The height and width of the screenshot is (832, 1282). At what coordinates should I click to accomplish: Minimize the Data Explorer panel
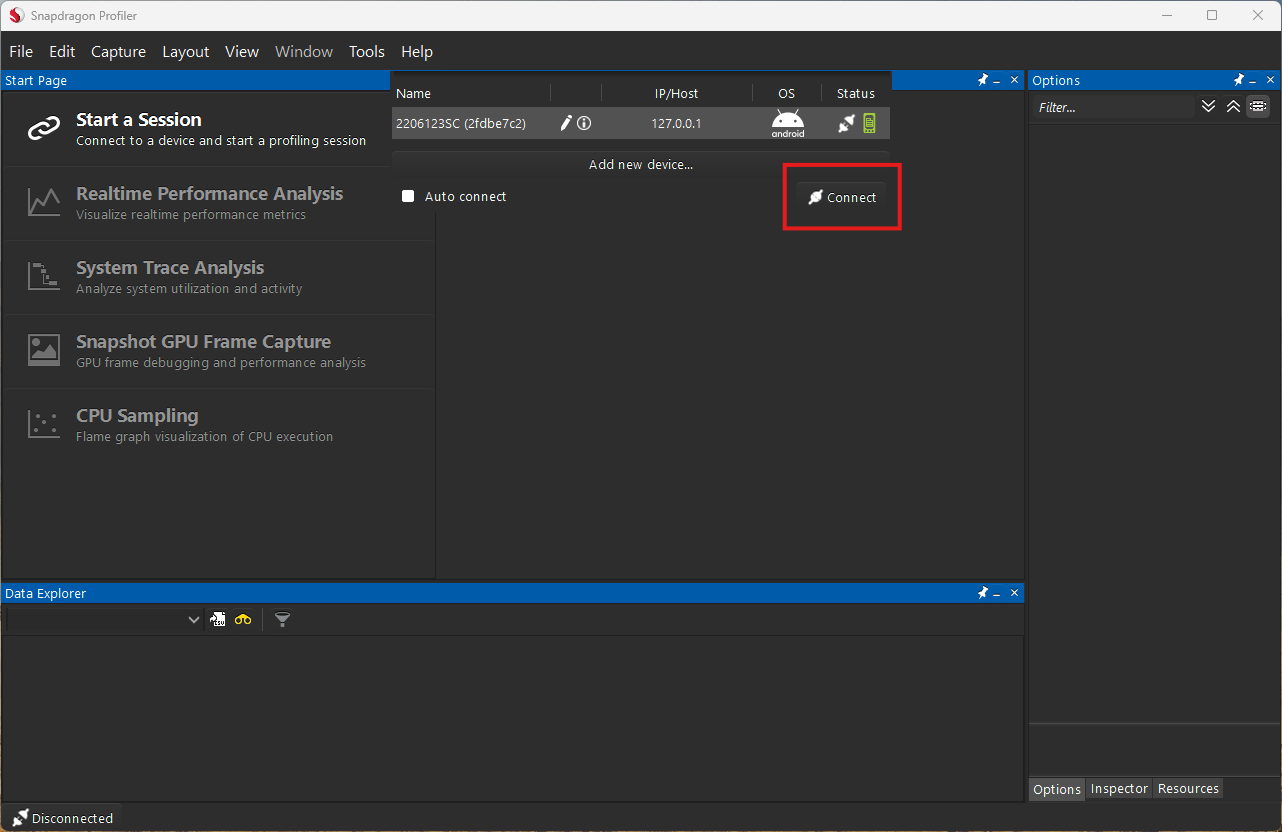click(998, 594)
